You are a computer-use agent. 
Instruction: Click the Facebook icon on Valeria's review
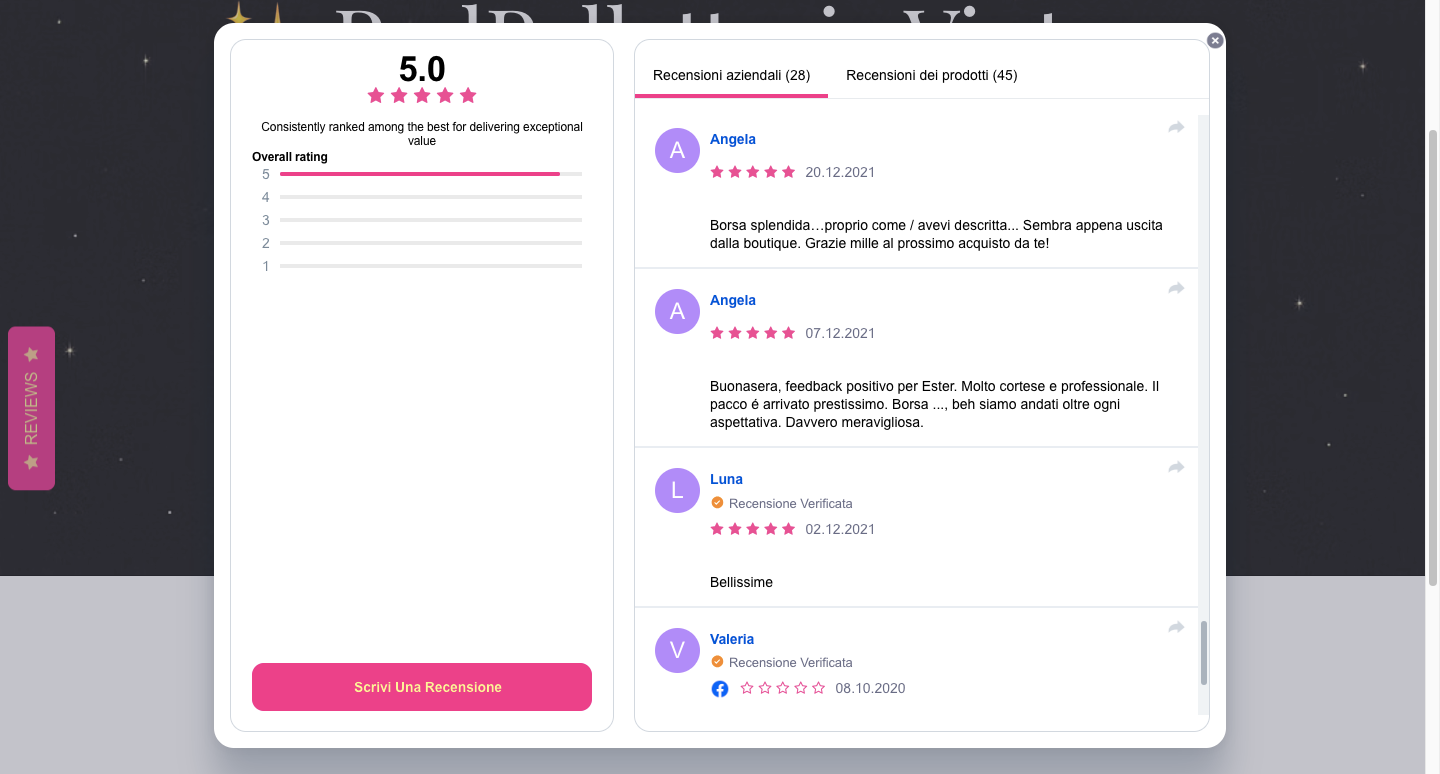(x=720, y=688)
